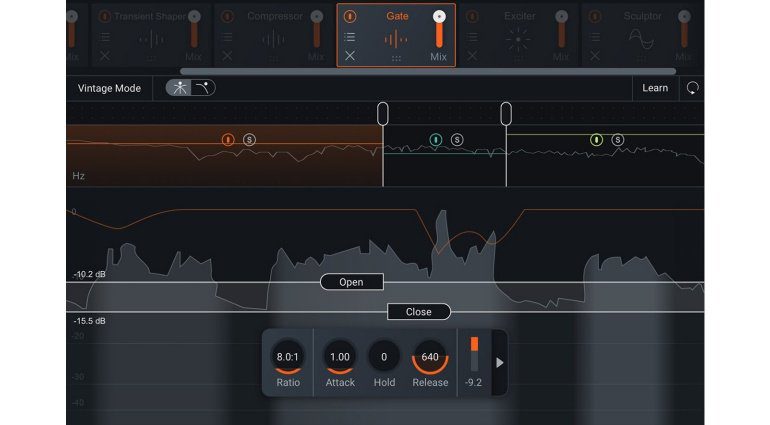The width and height of the screenshot is (770, 425).
Task: Select the first Vintage Mode detection icon
Action: (x=179, y=88)
